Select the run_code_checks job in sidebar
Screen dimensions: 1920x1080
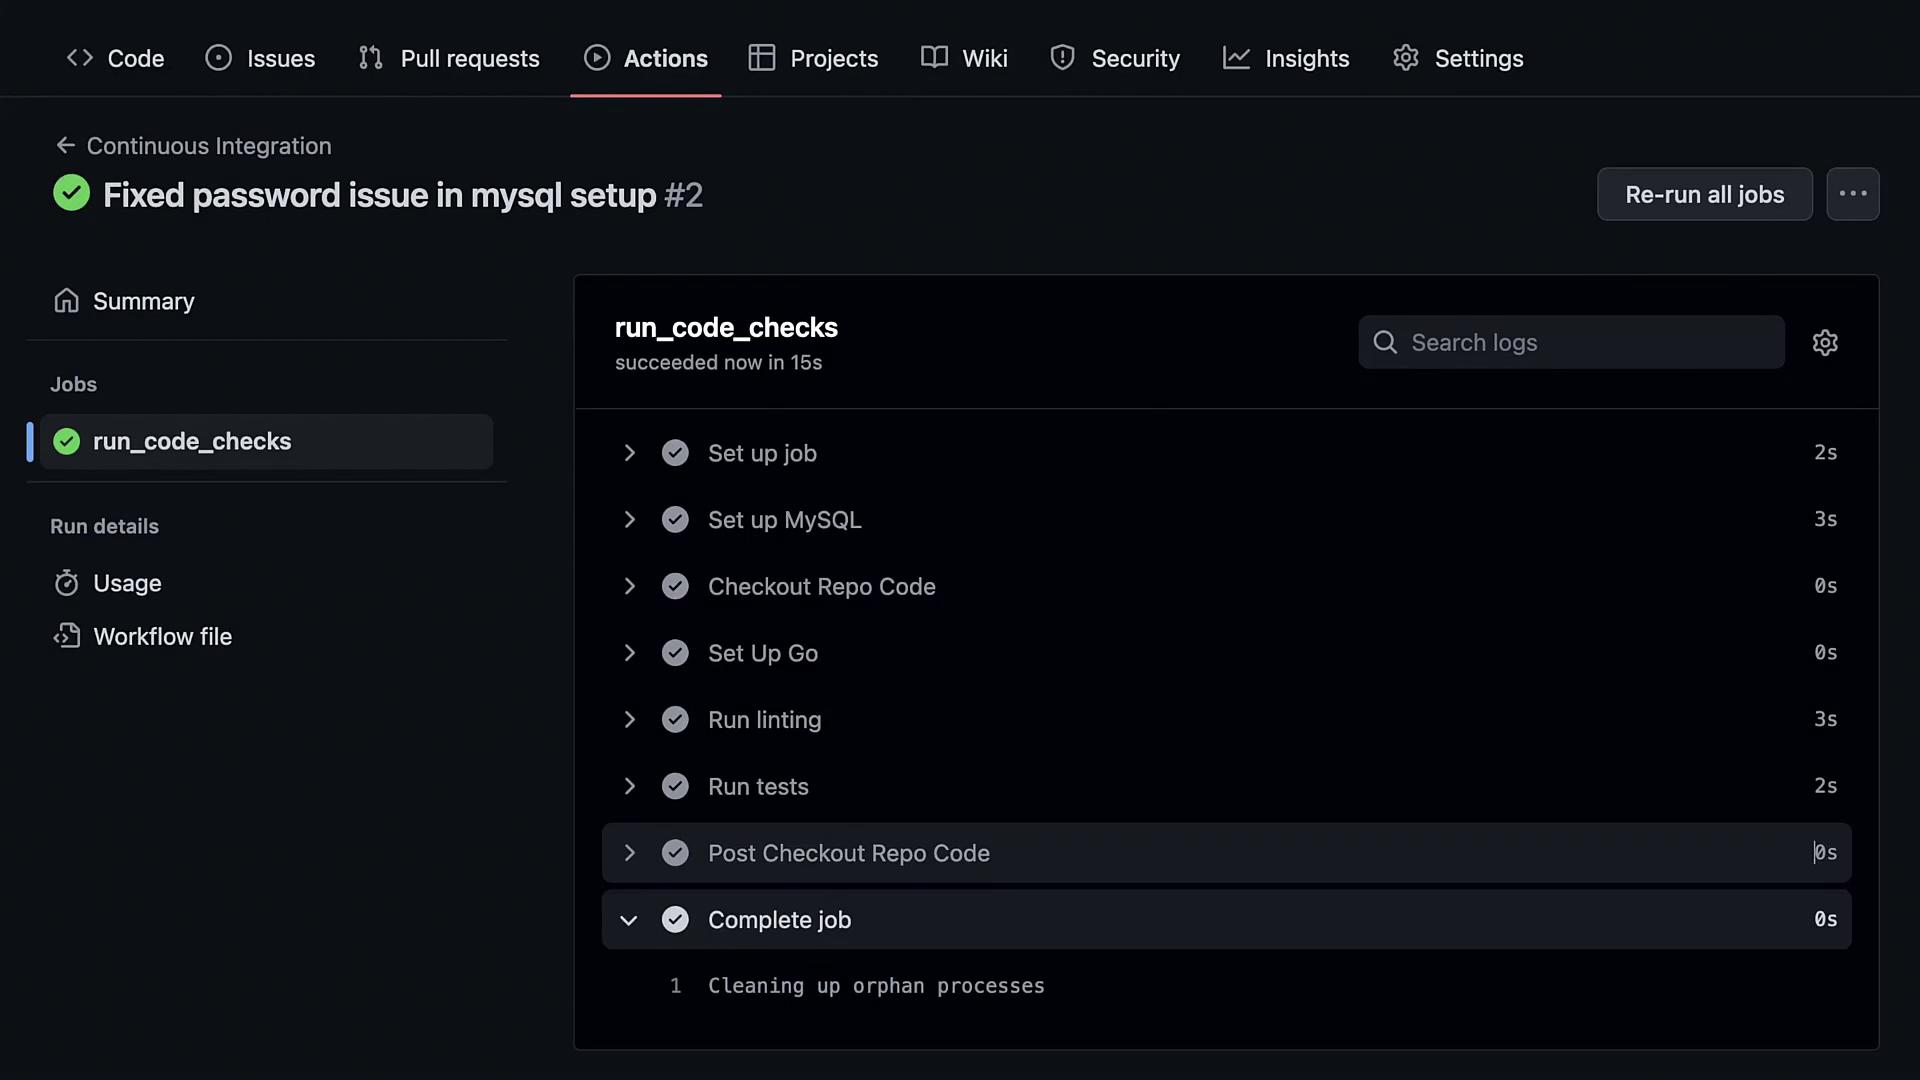pos(192,442)
